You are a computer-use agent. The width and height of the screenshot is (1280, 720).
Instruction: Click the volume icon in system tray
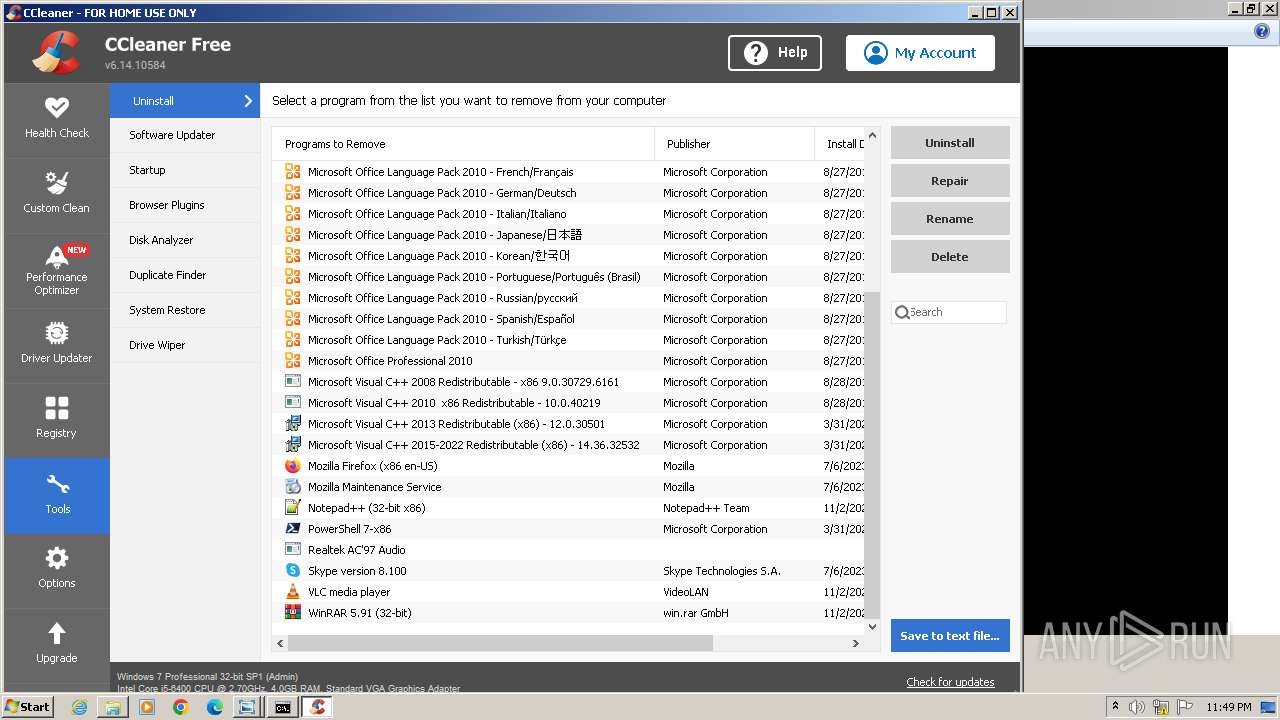(1137, 707)
